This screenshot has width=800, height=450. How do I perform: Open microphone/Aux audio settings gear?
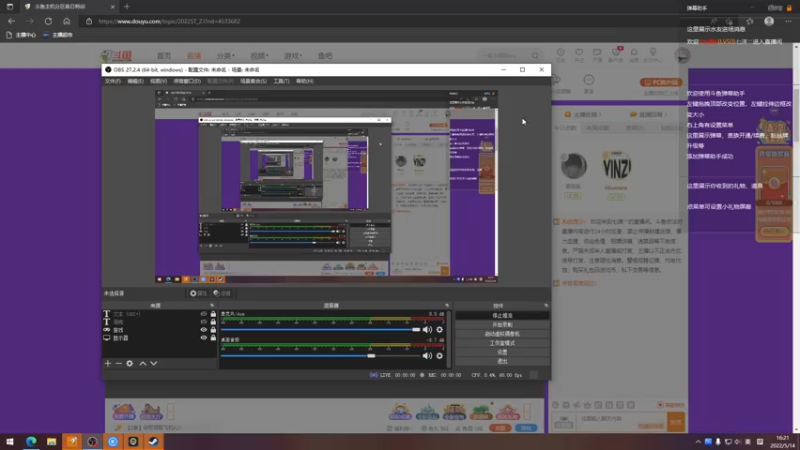point(439,330)
